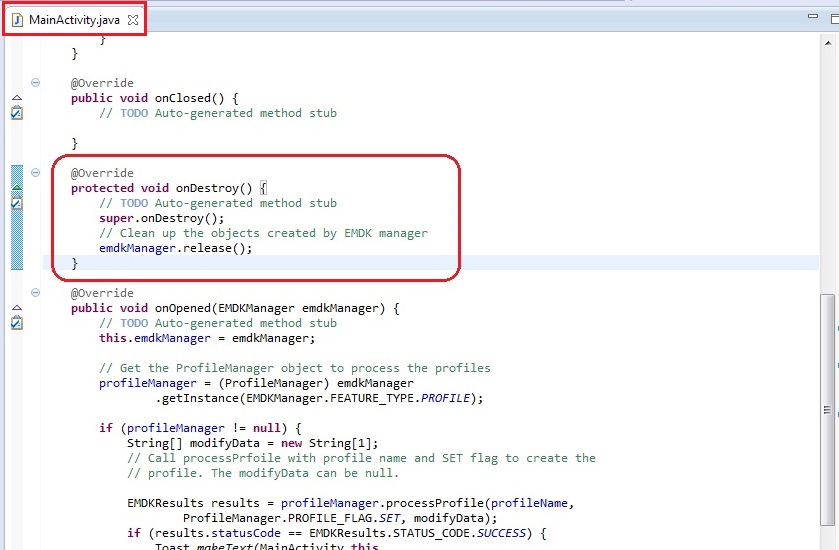Screen dimensions: 839x550
Task: Click the super.onDestroy() call
Action: coord(161,218)
